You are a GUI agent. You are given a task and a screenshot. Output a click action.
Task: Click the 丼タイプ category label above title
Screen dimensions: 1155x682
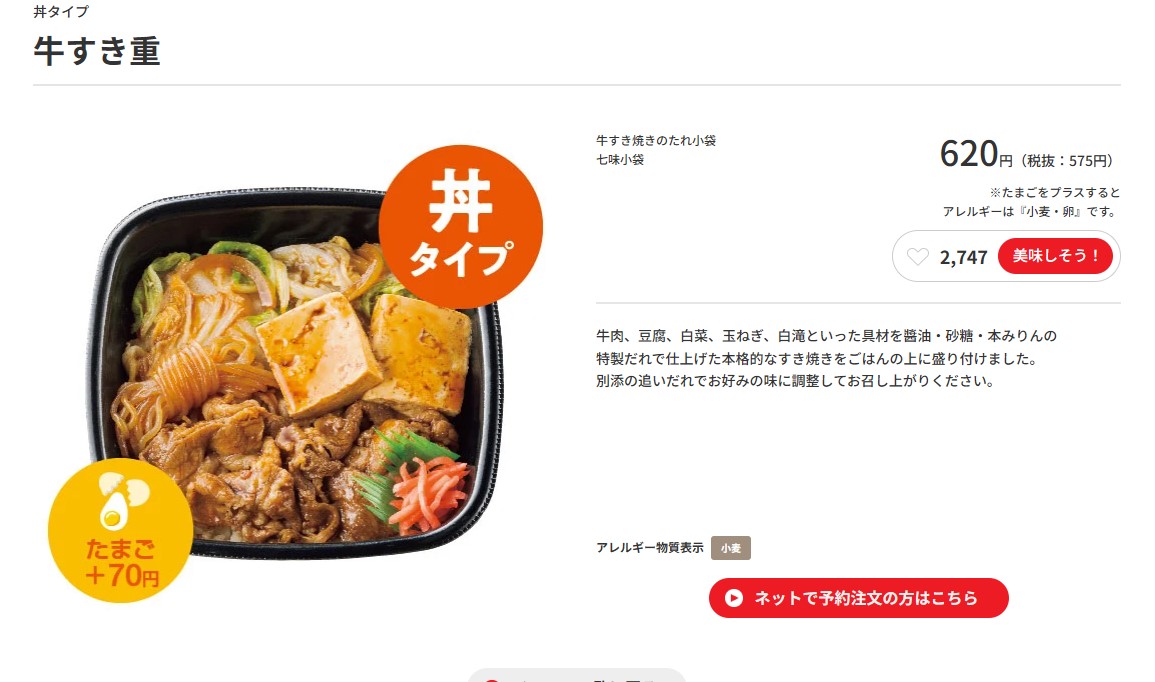coord(61,12)
